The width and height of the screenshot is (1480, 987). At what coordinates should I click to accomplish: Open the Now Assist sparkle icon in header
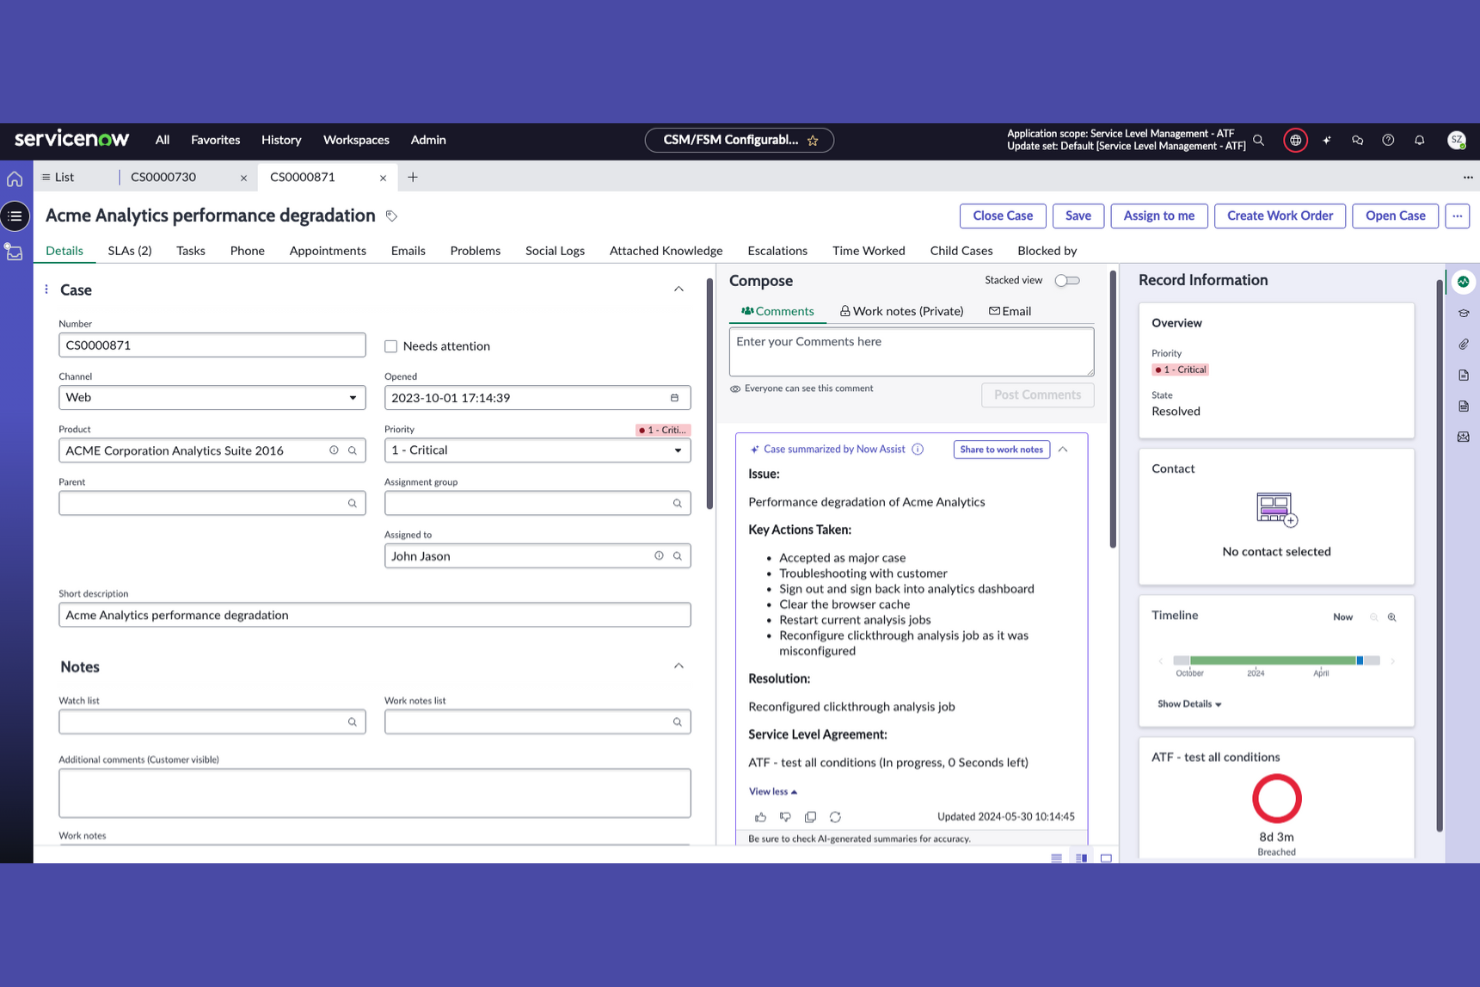(1327, 140)
